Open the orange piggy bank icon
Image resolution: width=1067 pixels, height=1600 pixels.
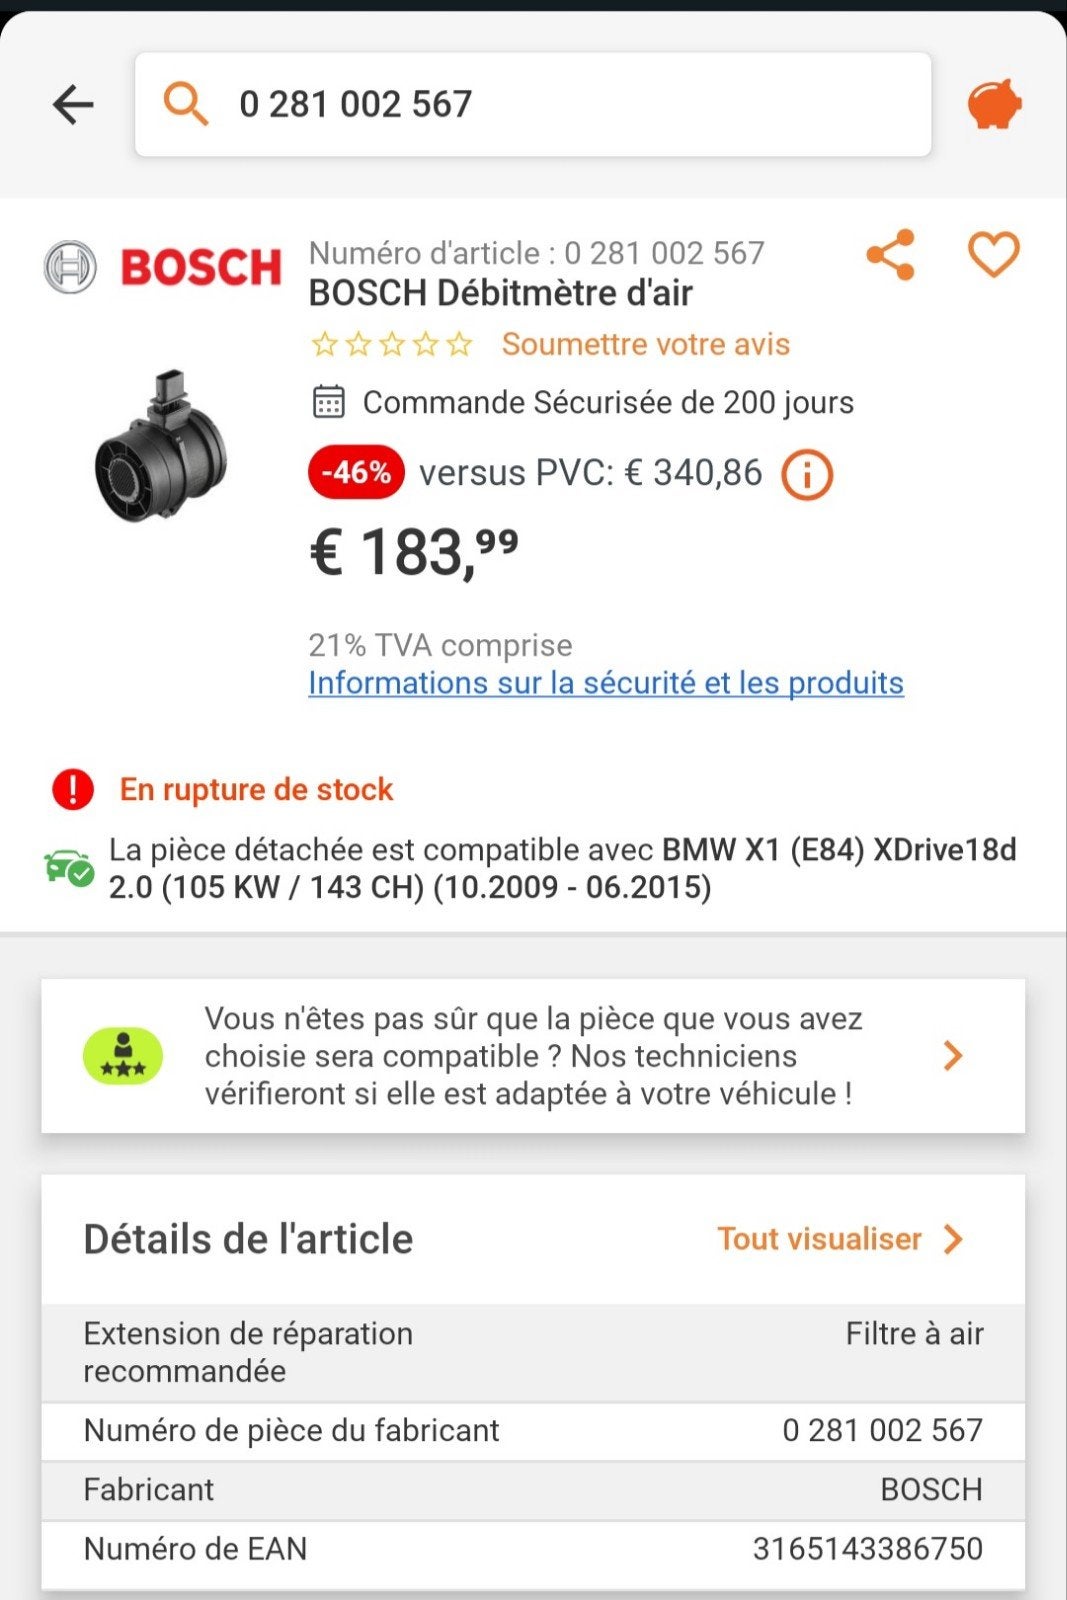(994, 104)
